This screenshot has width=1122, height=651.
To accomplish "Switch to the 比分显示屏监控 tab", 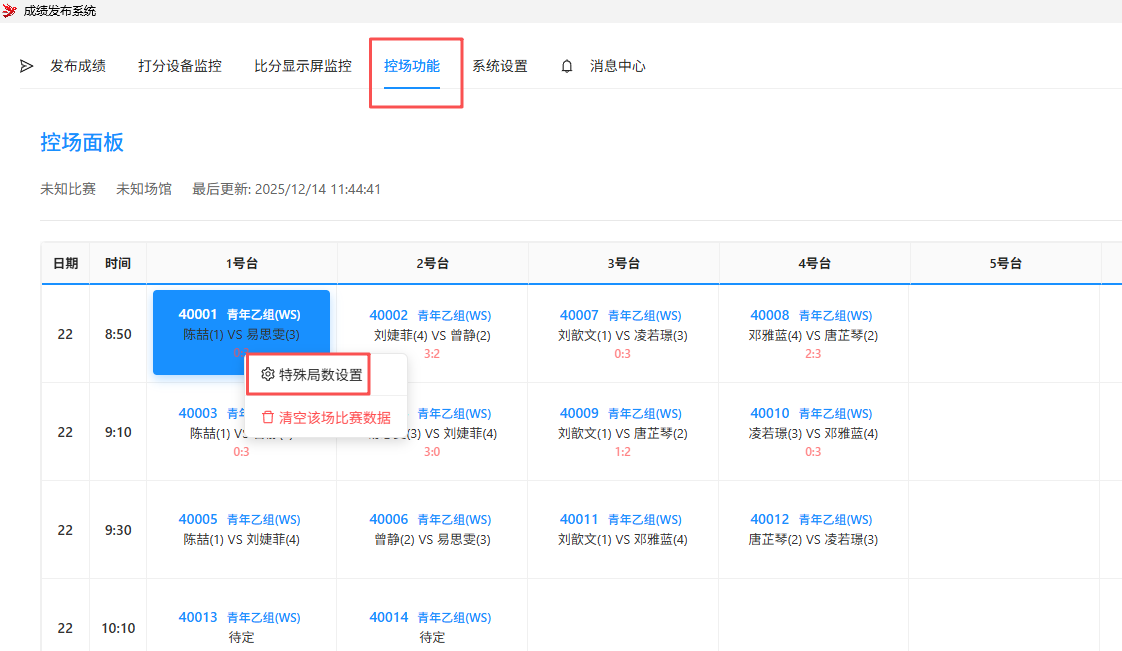I will (x=302, y=65).
